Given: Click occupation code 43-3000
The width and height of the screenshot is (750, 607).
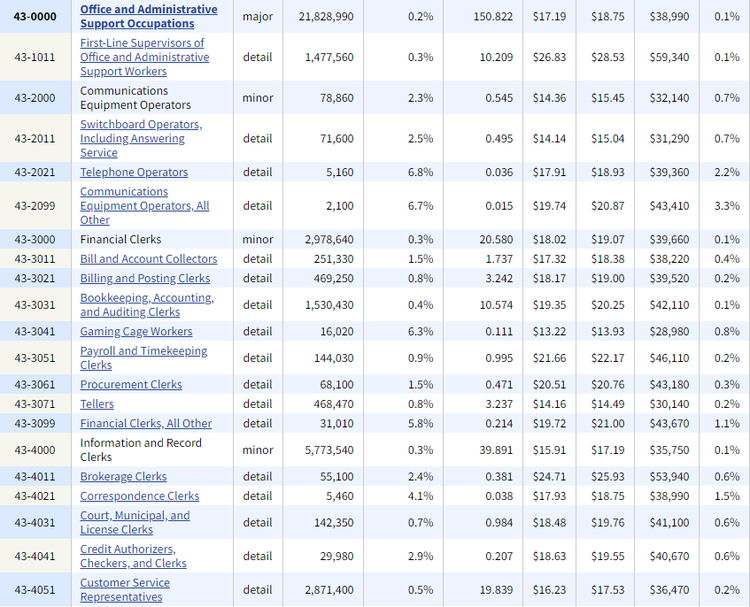Looking at the screenshot, I should 35,240.
